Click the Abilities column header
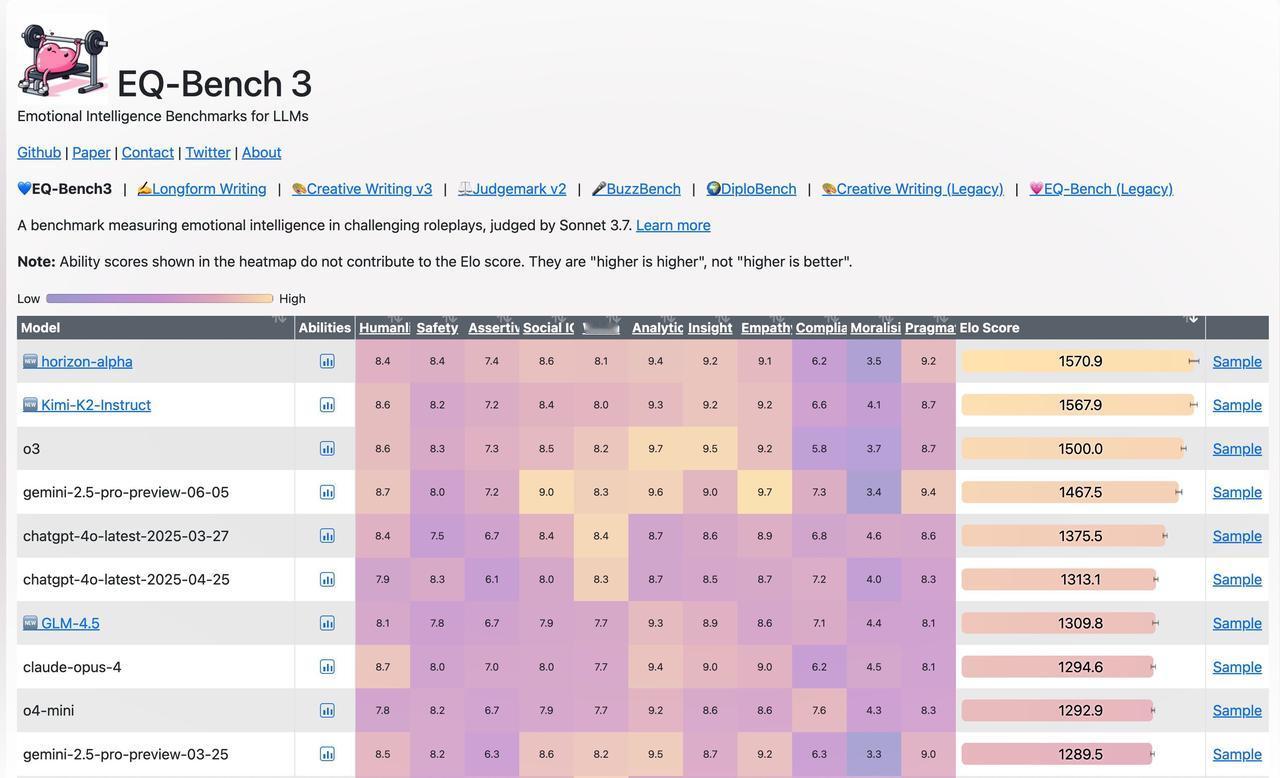Screen dimensions: 1280x778 coord(325,328)
